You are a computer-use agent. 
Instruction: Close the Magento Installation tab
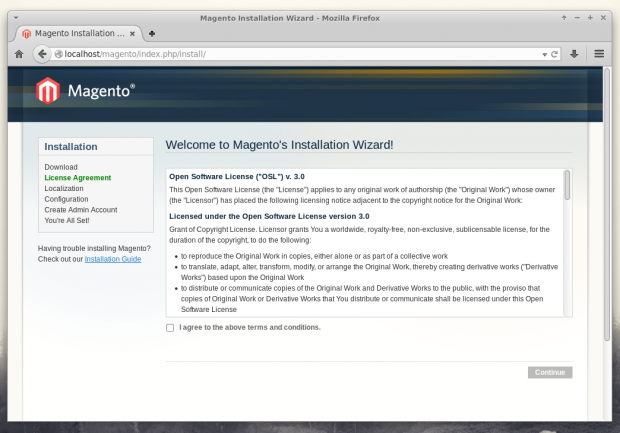click(132, 34)
